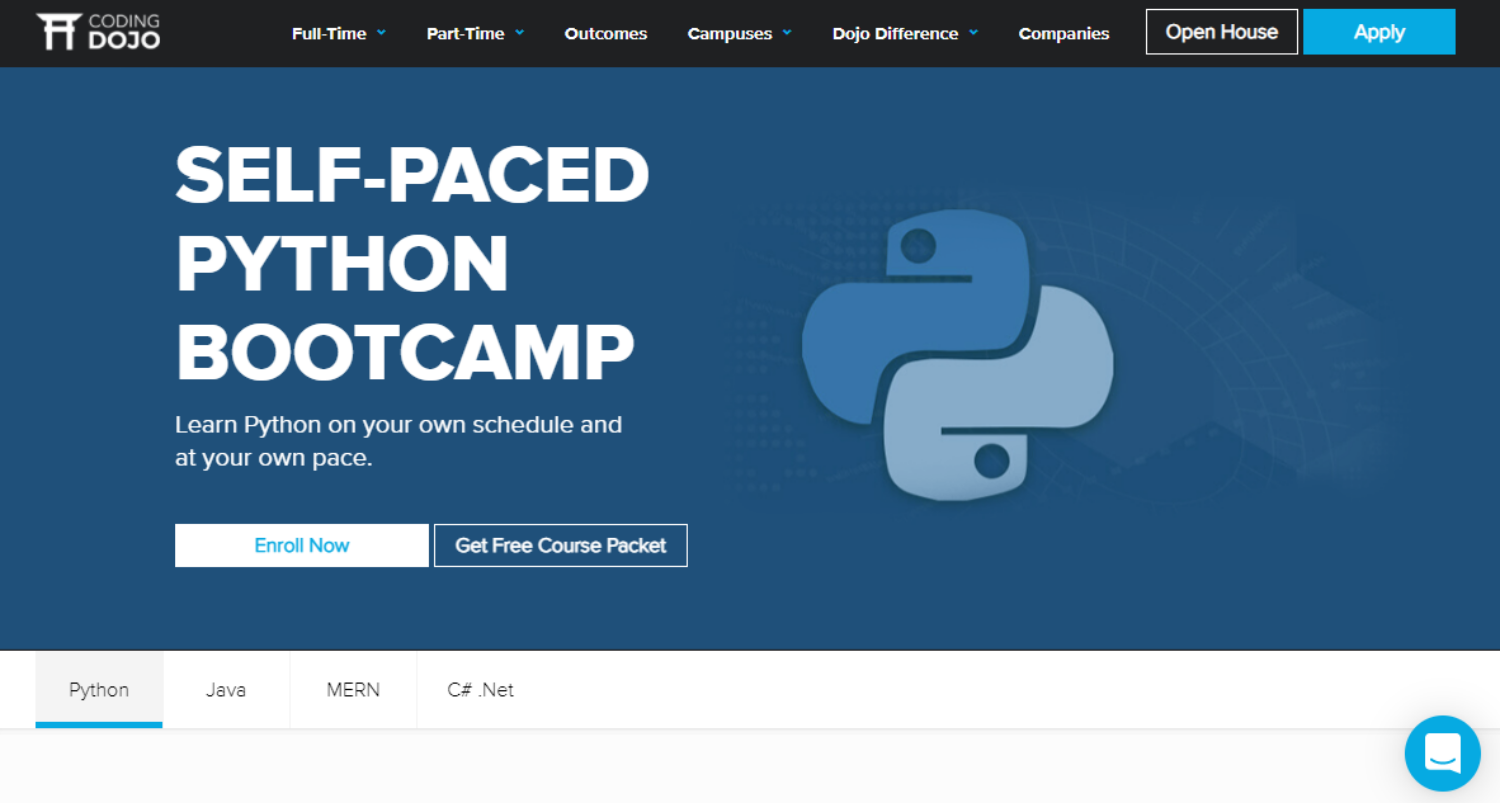Open the Companies page

click(1063, 33)
